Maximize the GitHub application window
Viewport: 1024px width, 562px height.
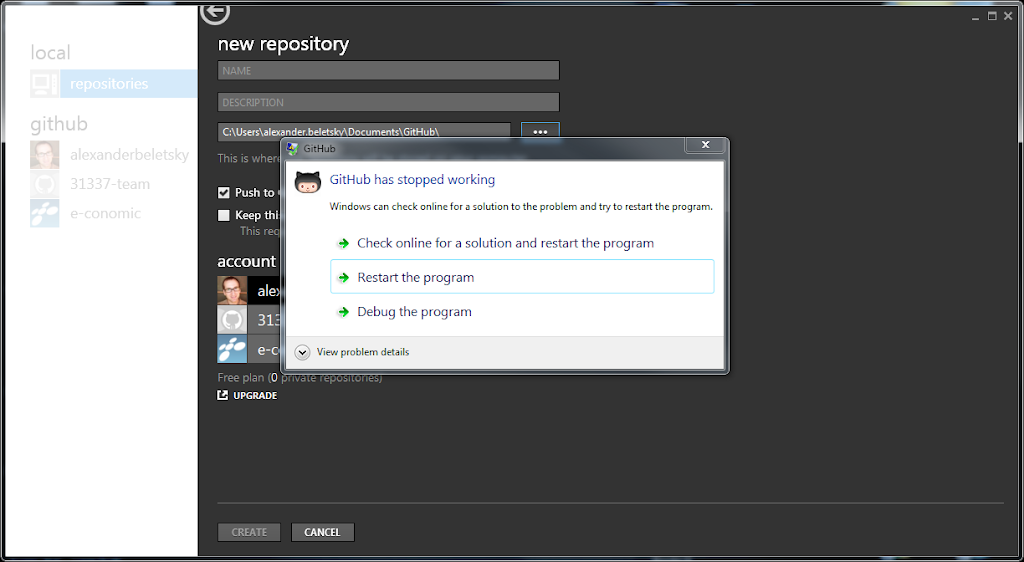coord(992,16)
